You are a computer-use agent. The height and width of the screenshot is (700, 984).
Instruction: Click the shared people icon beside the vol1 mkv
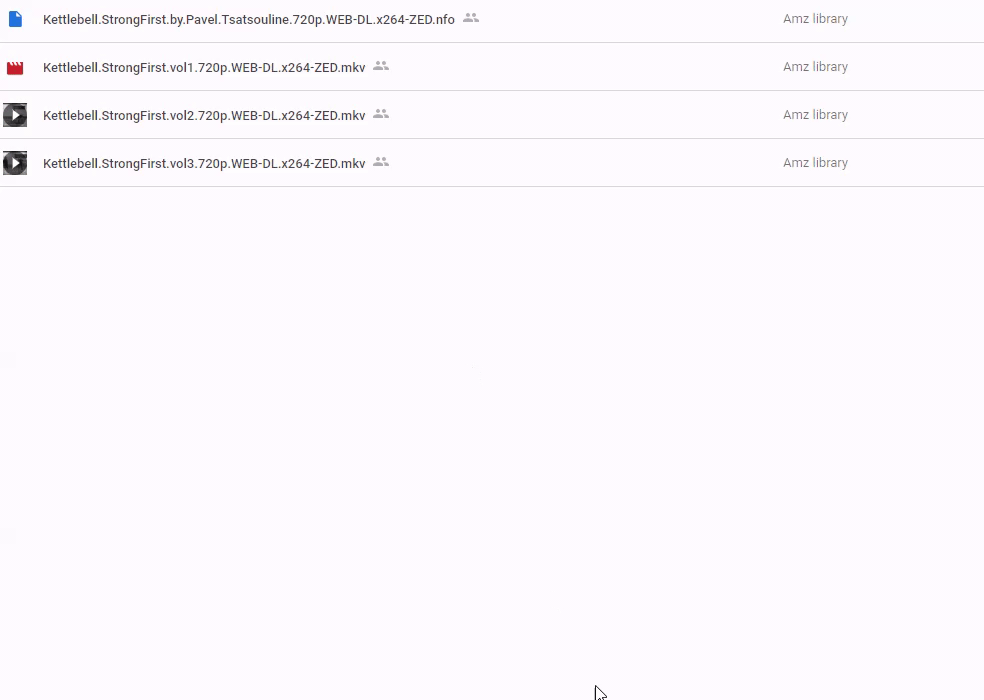(x=381, y=66)
